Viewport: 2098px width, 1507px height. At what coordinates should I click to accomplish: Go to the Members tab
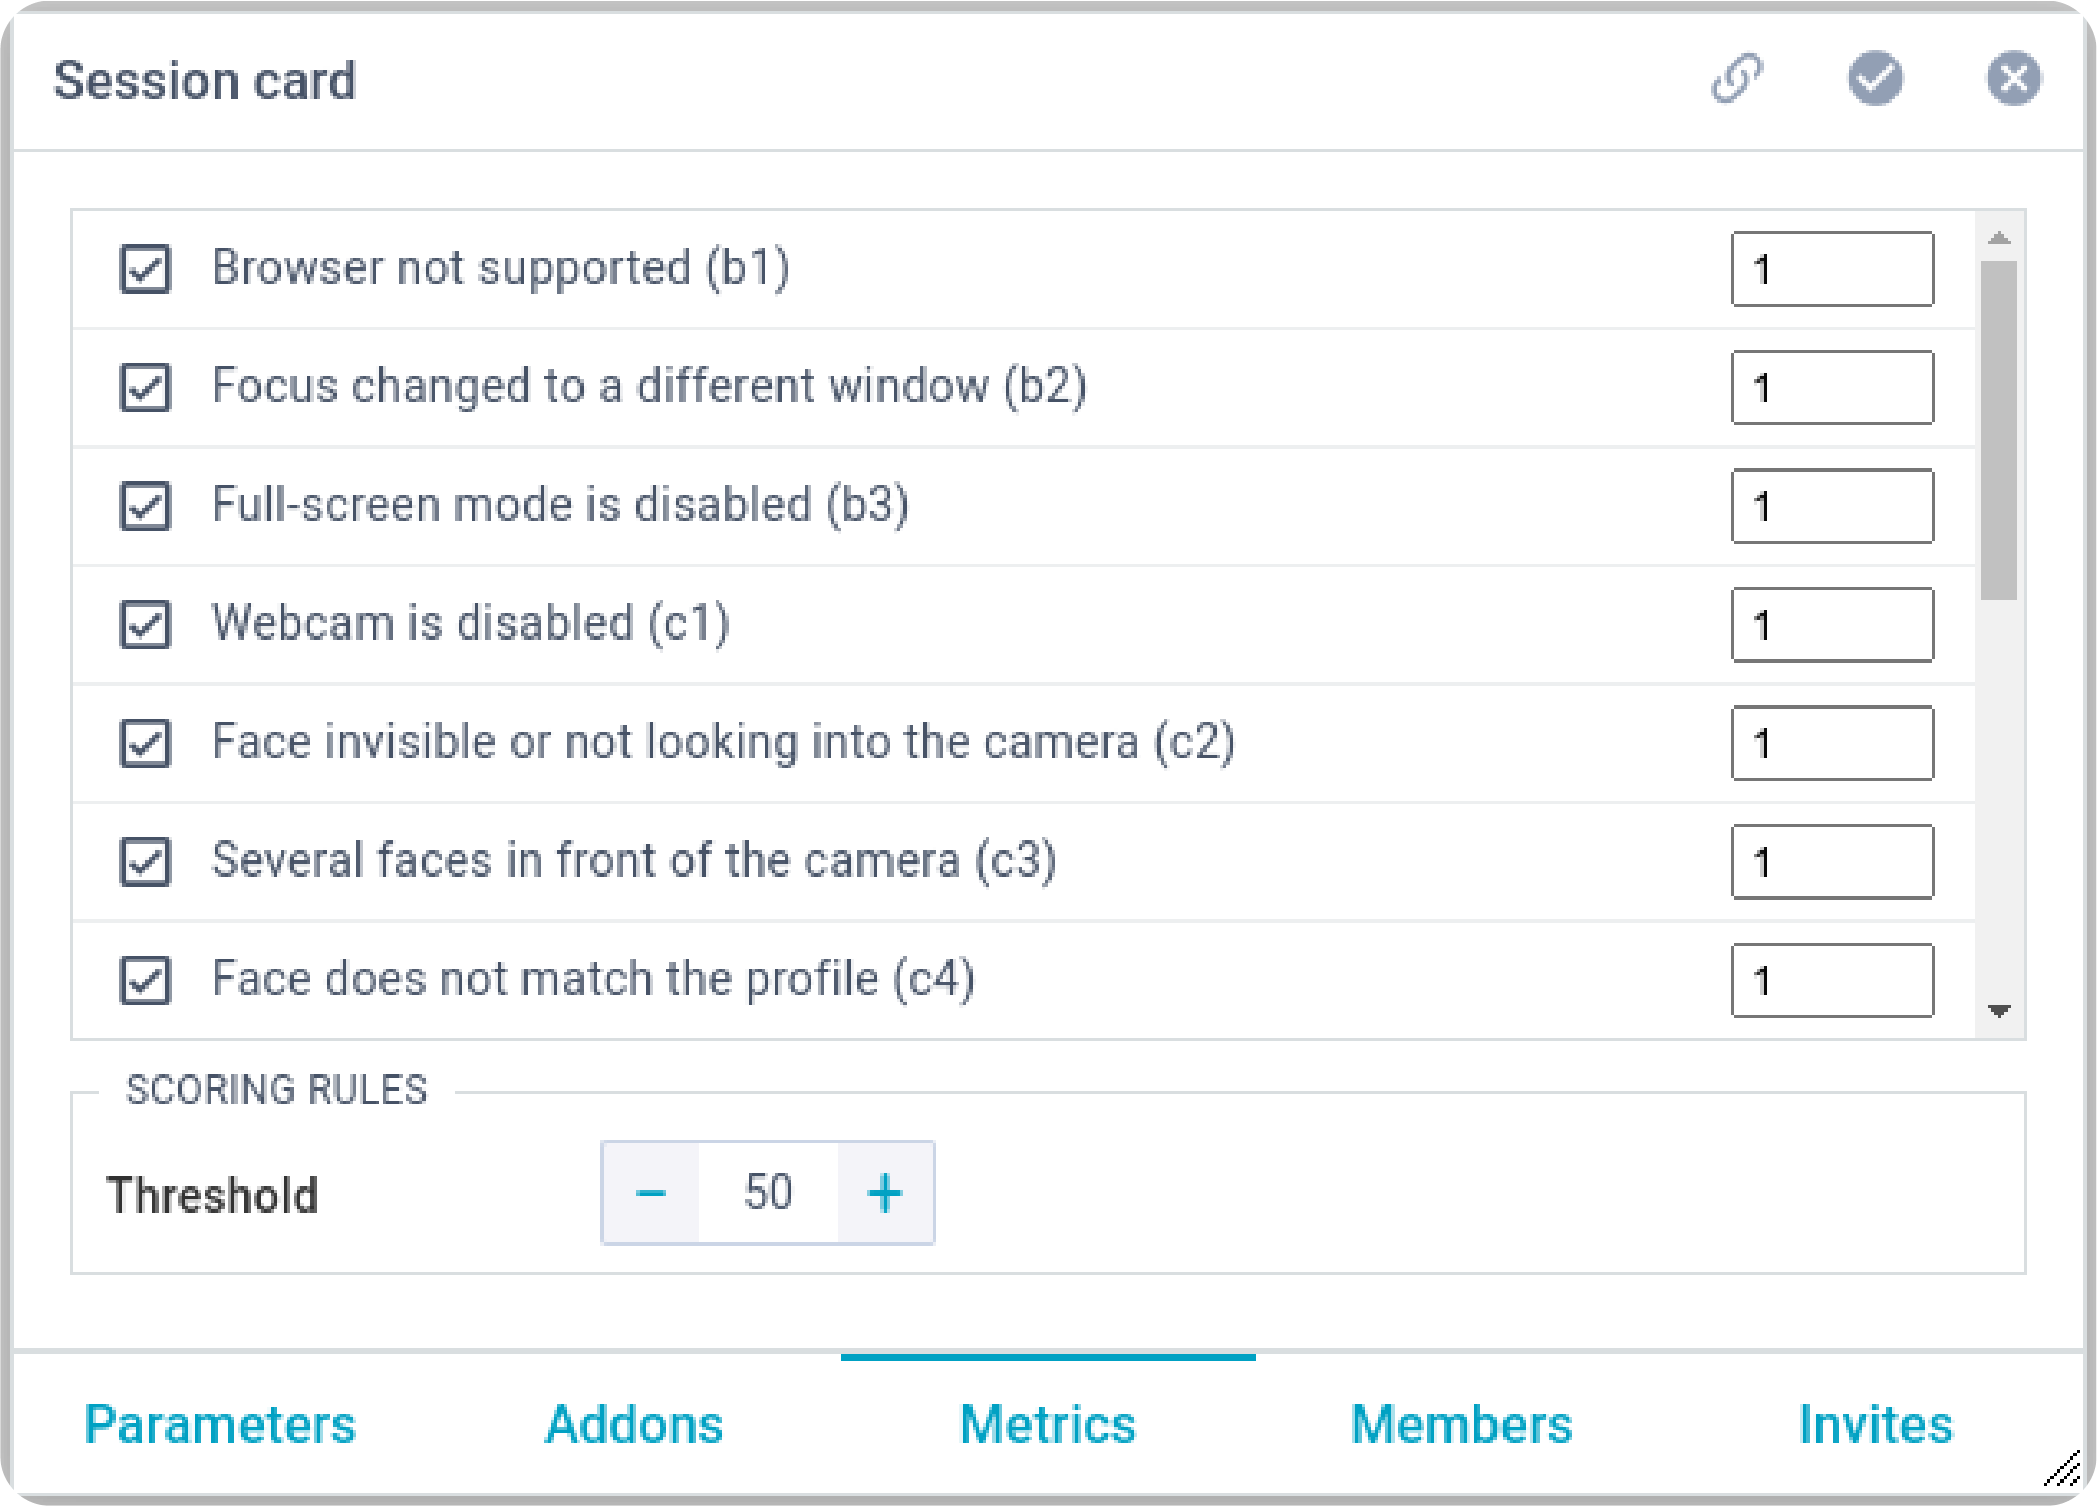tap(1461, 1424)
